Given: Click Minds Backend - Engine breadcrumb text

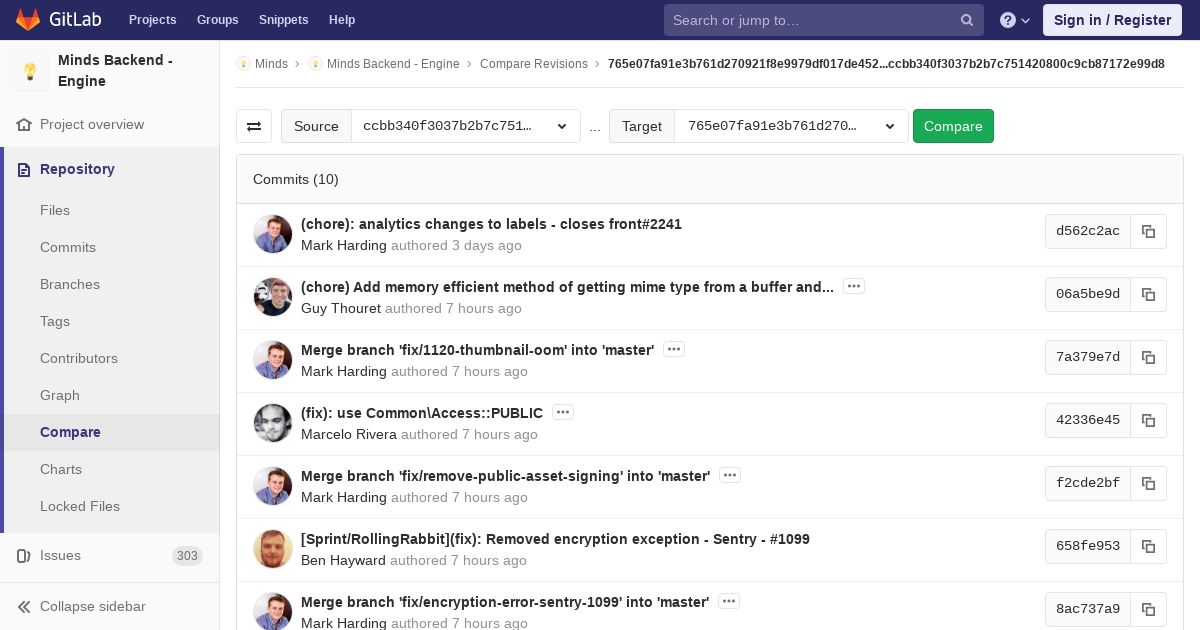Looking at the screenshot, I should [393, 64].
